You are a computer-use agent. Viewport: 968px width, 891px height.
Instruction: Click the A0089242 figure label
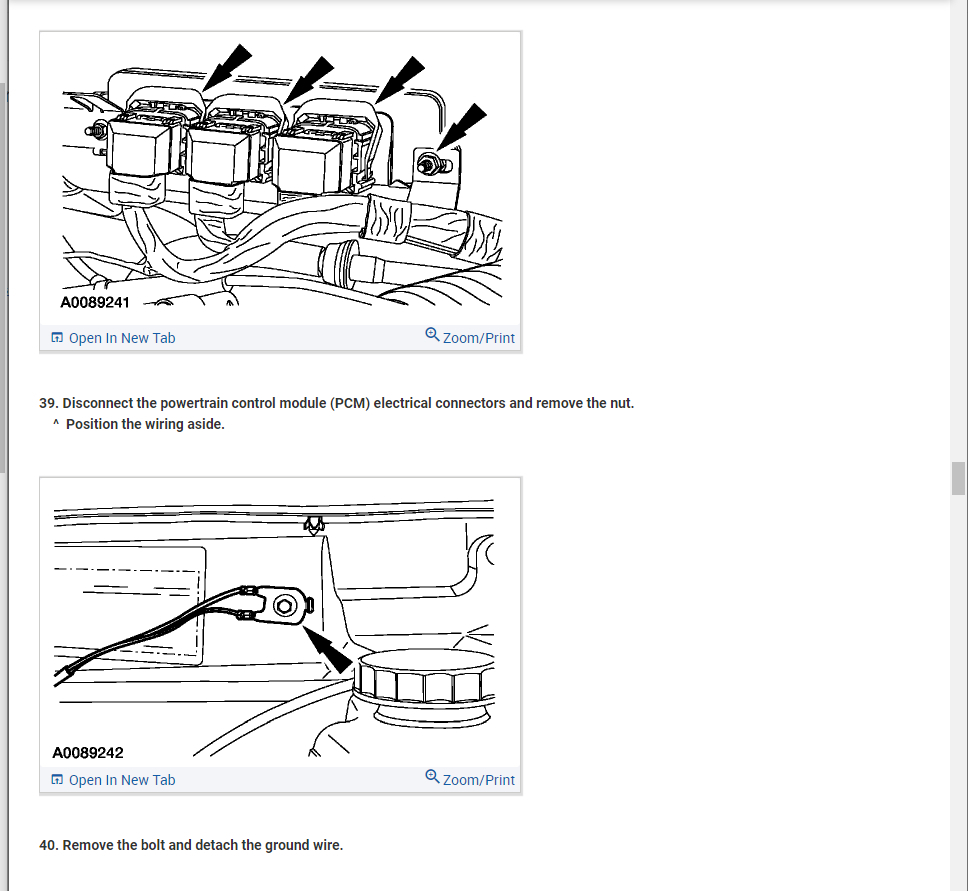click(88, 753)
